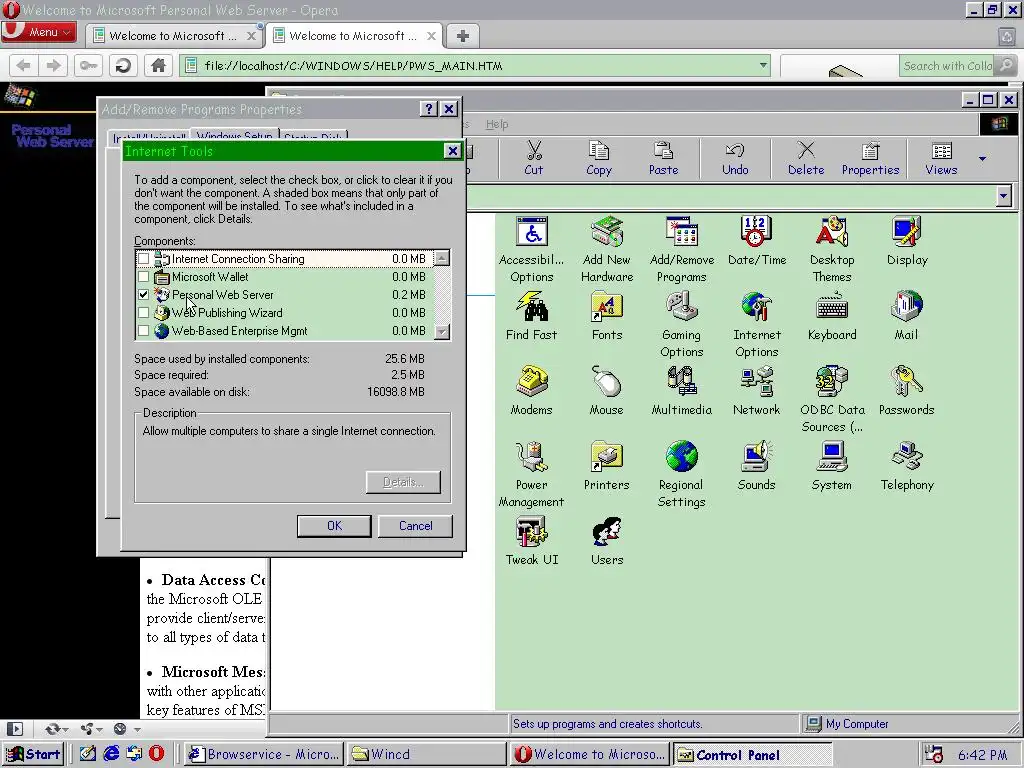Viewport: 1024px width, 768px height.
Task: Open Internet Options icon
Action: click(757, 324)
